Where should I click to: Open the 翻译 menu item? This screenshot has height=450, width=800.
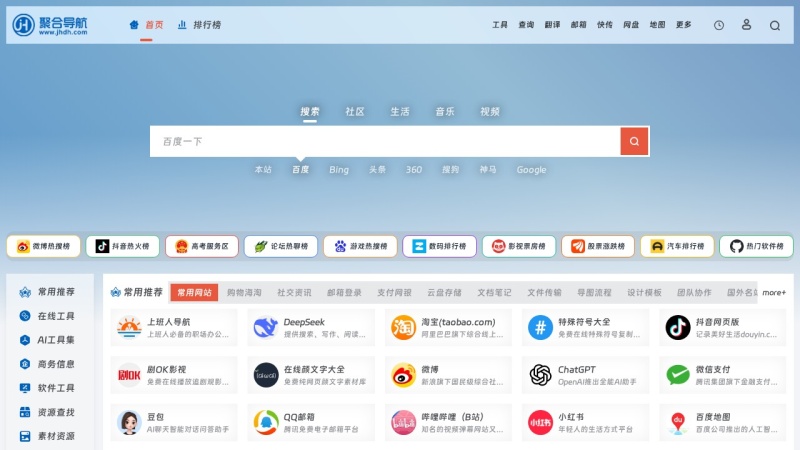click(x=552, y=24)
